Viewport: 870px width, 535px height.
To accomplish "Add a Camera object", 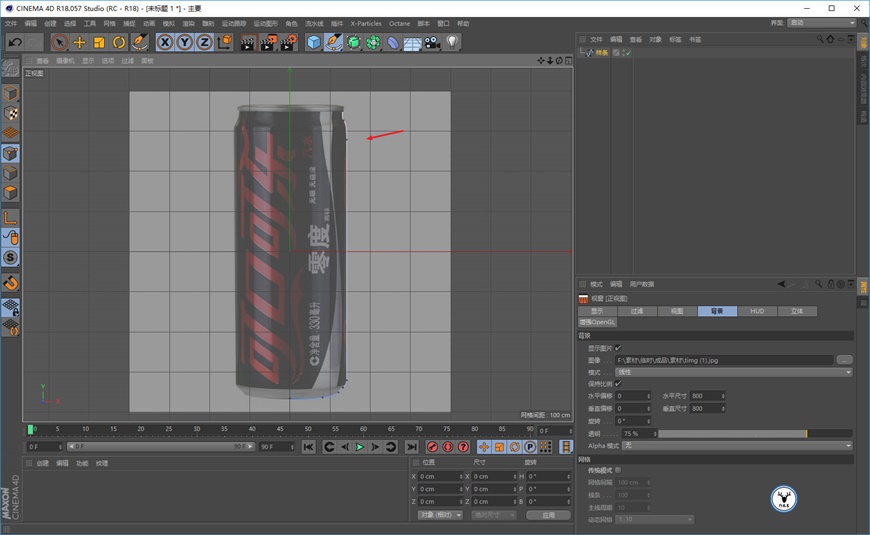I will tap(432, 42).
